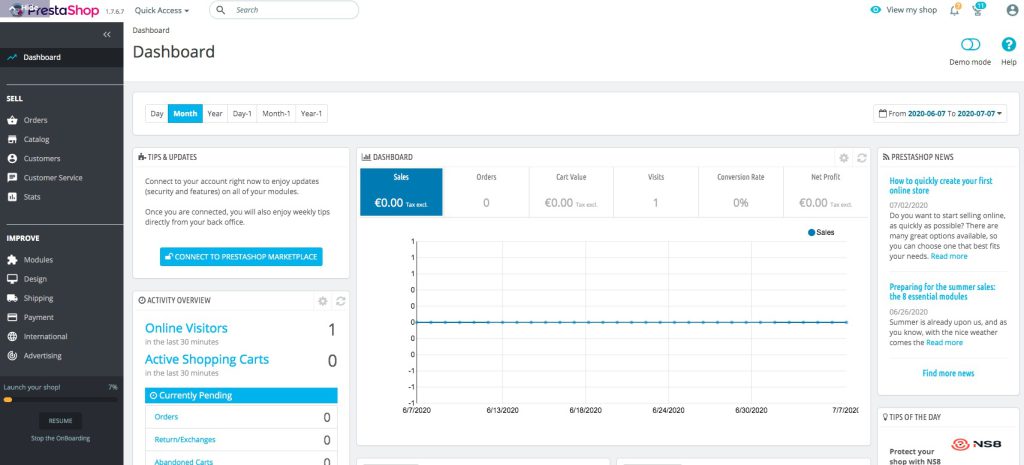Click the Design monitor icon

(12, 279)
